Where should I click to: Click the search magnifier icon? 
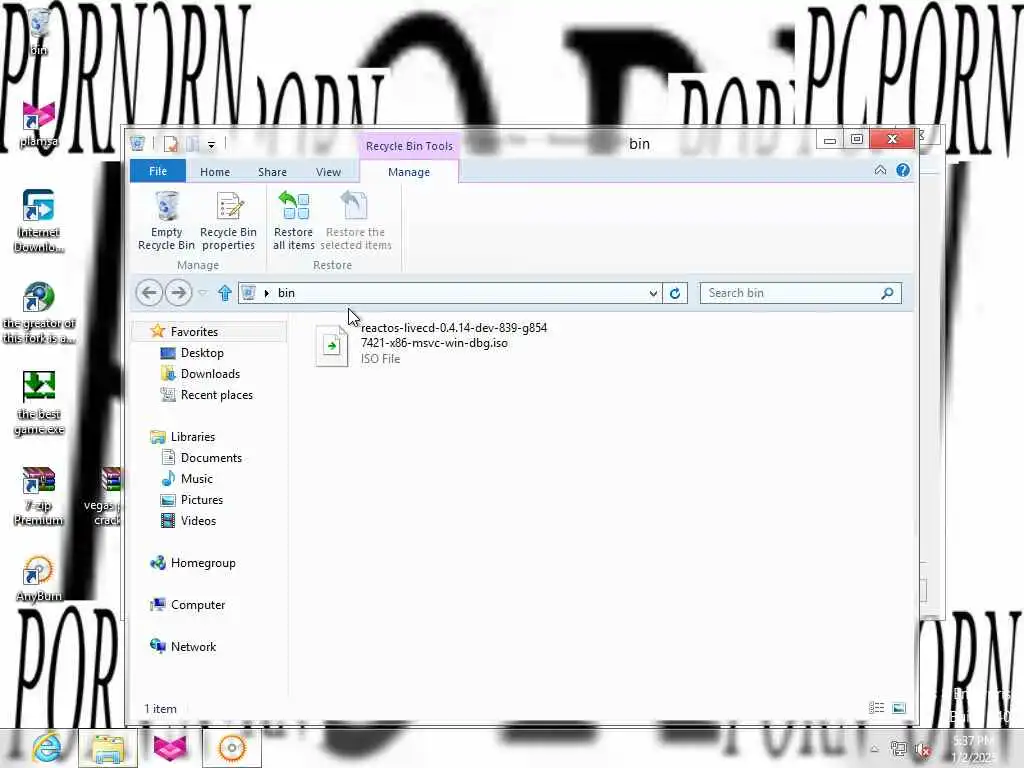click(x=887, y=293)
